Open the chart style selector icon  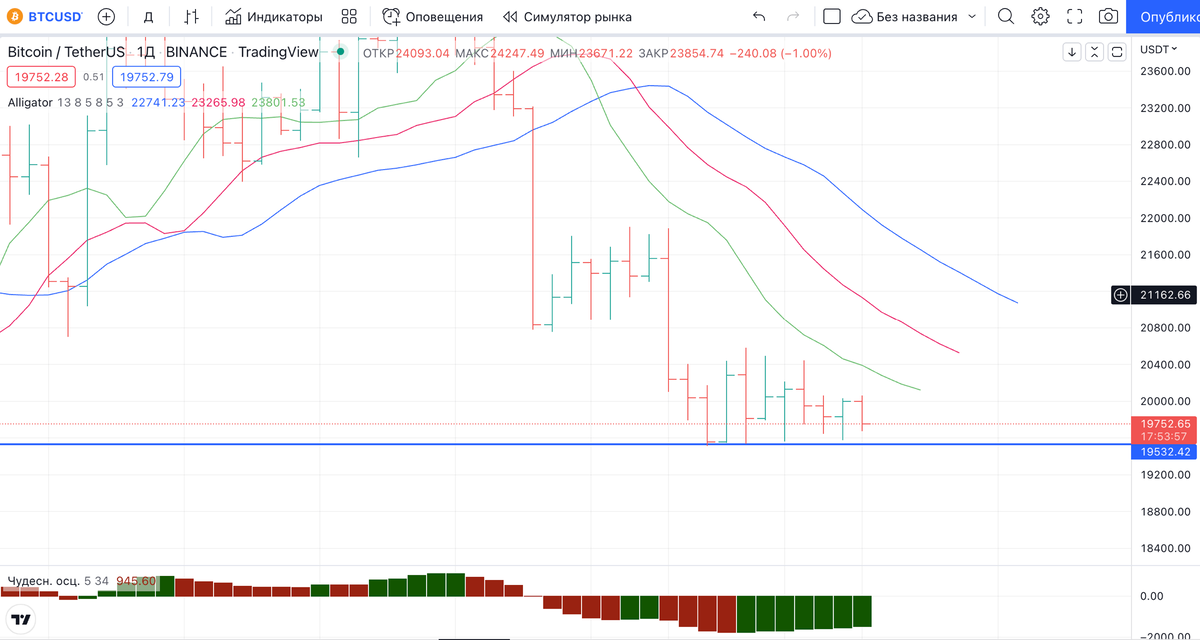(x=191, y=16)
